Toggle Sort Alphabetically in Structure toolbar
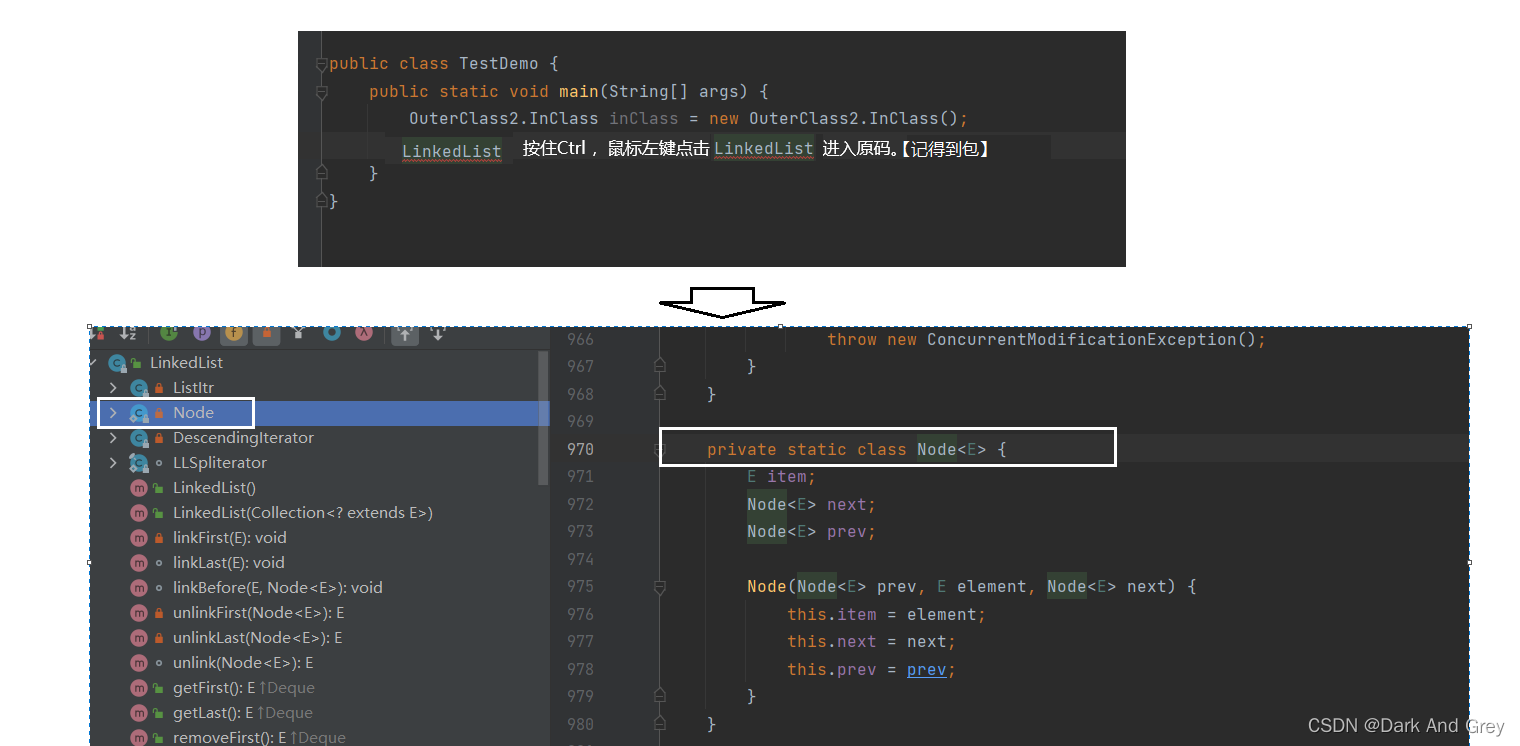Viewport: 1520px width, 746px height. [x=128, y=333]
